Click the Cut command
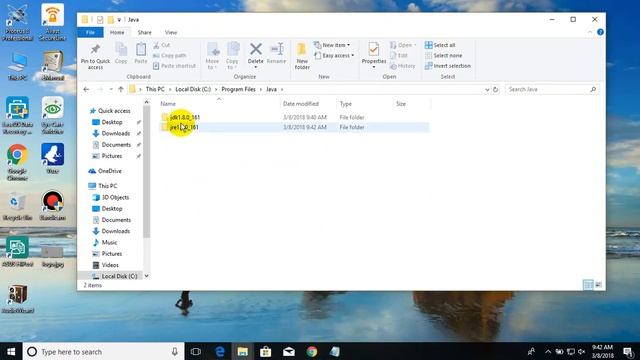 [x=162, y=45]
